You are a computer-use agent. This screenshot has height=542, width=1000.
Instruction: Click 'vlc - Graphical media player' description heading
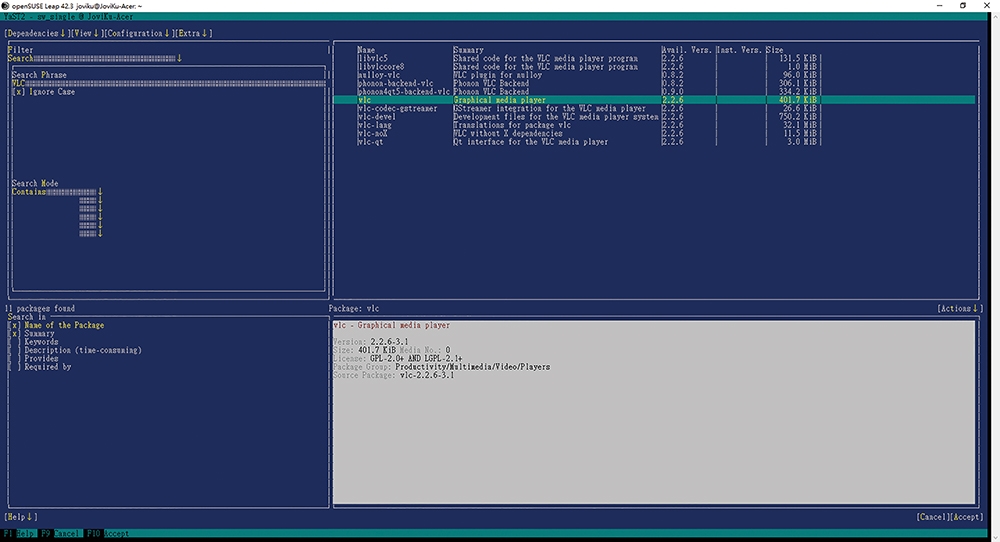coord(392,325)
